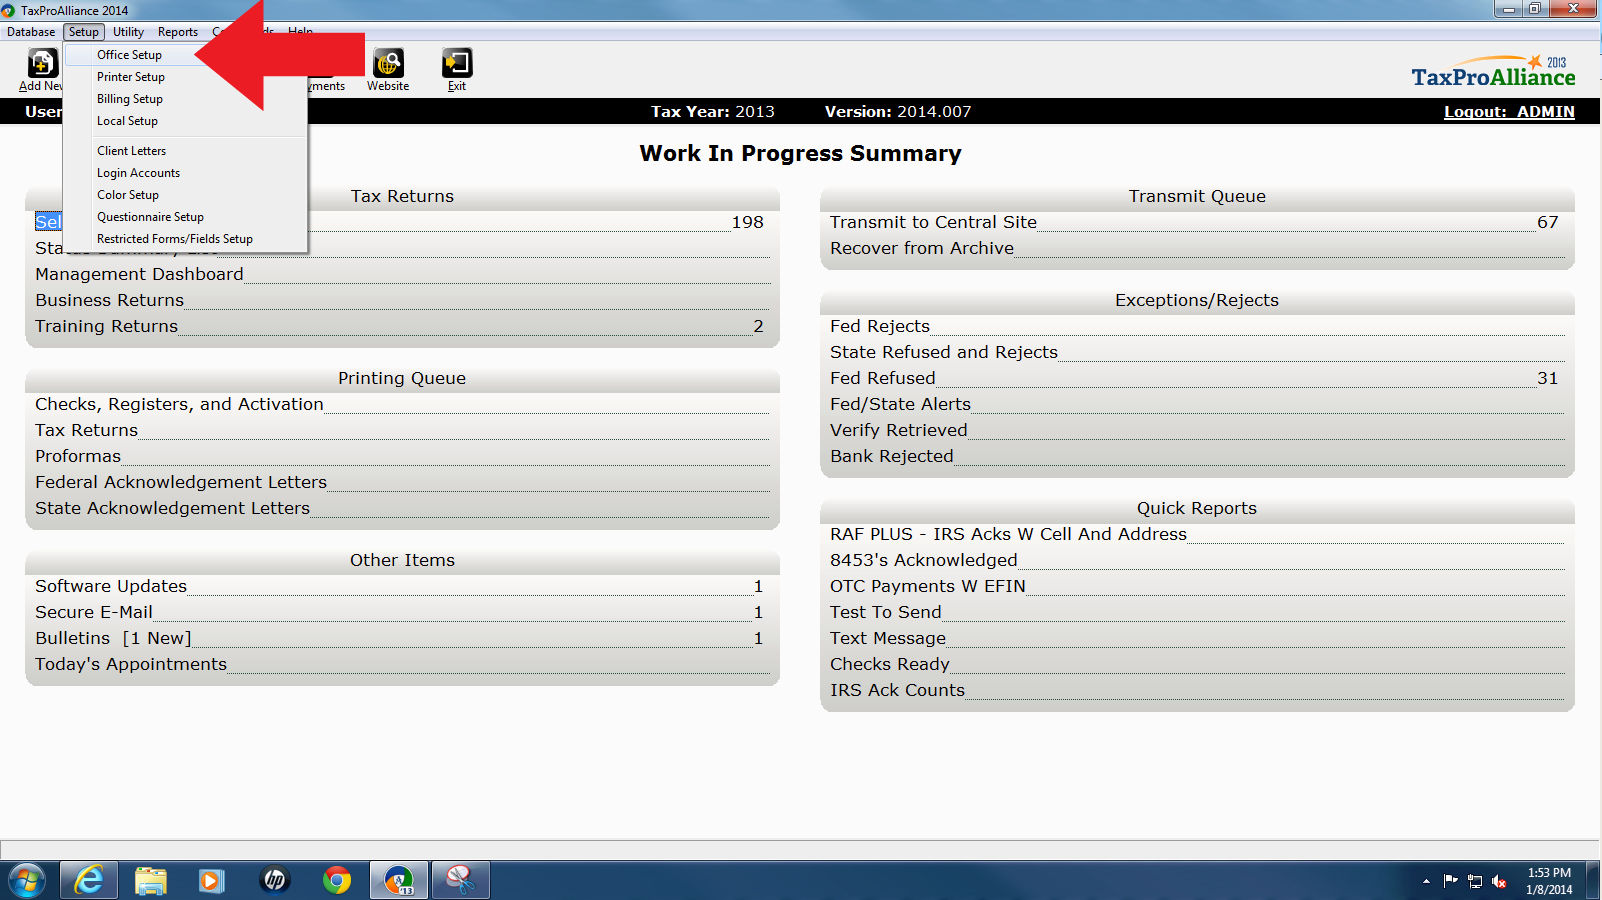Open Windows Explorer folder on the taskbar
Screen dimensions: 1602x900
tap(150, 880)
